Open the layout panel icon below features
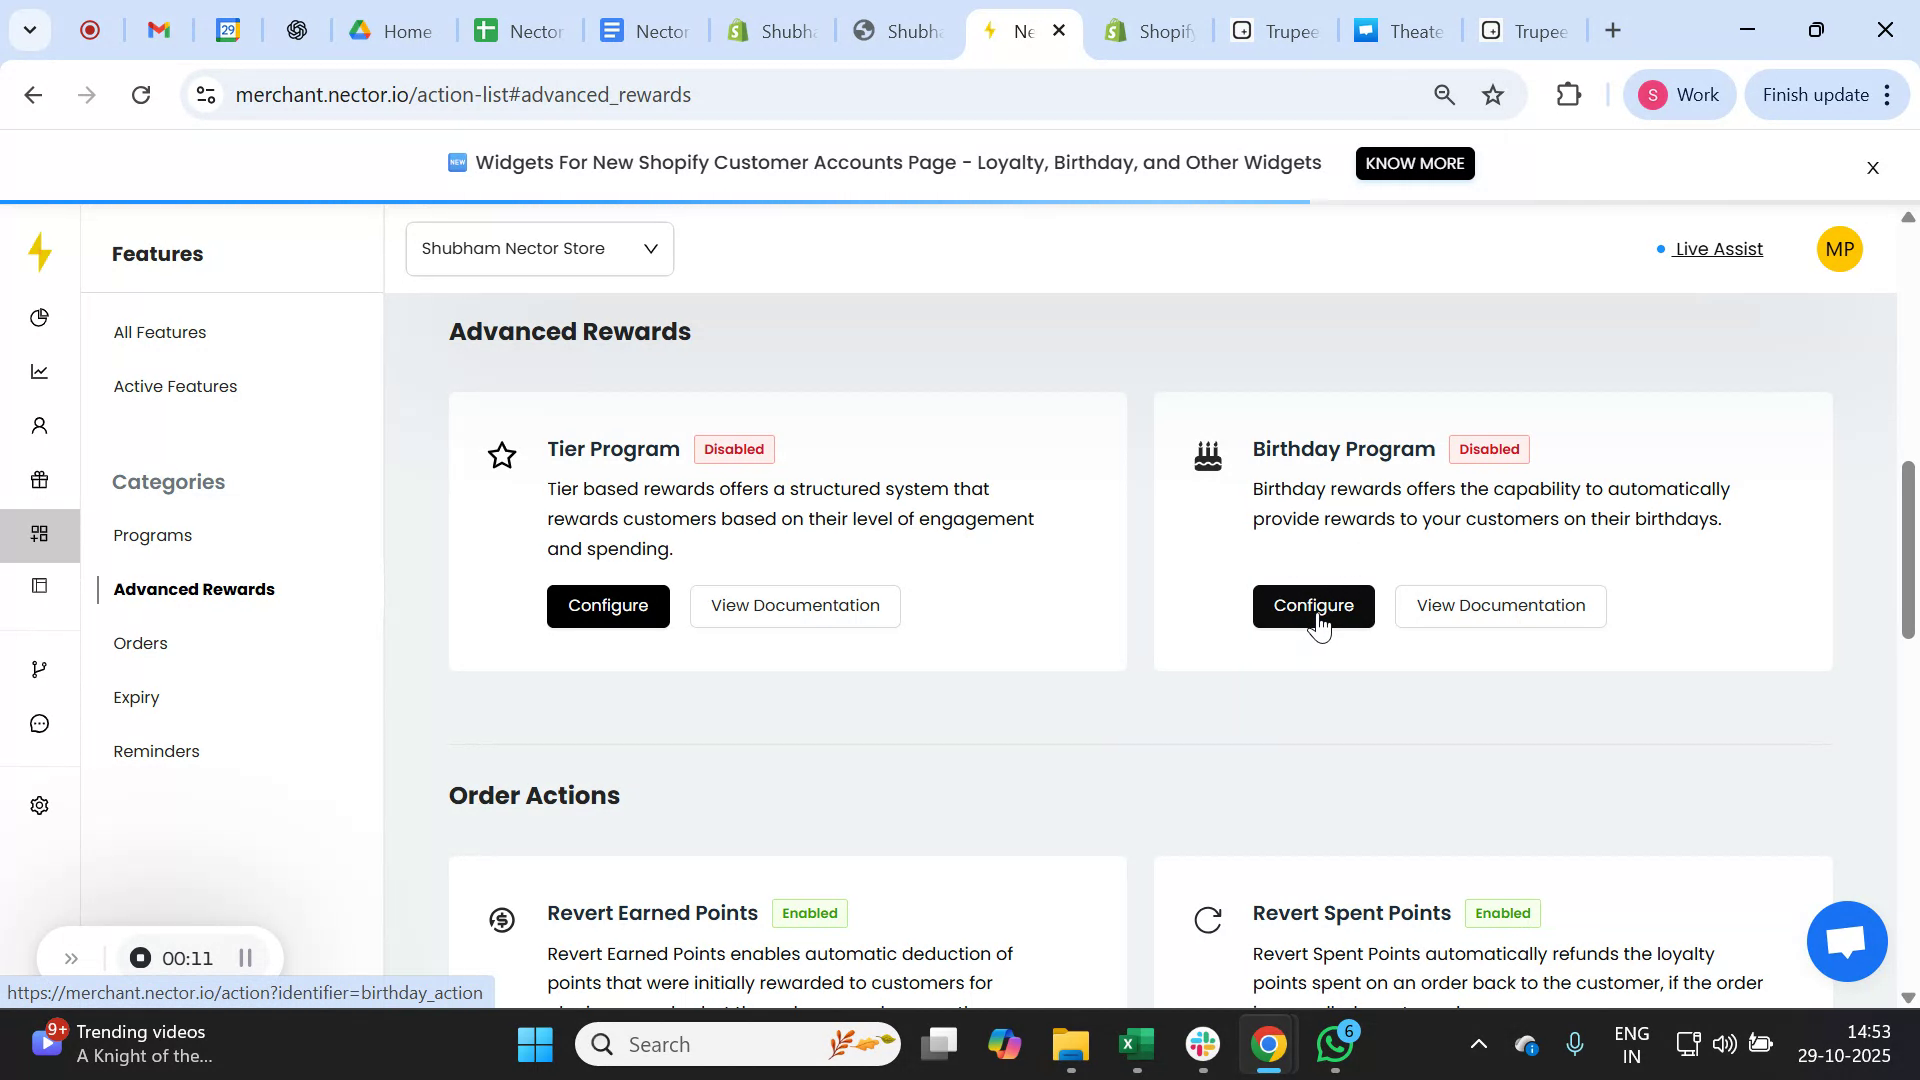The width and height of the screenshot is (1920, 1080). click(39, 585)
